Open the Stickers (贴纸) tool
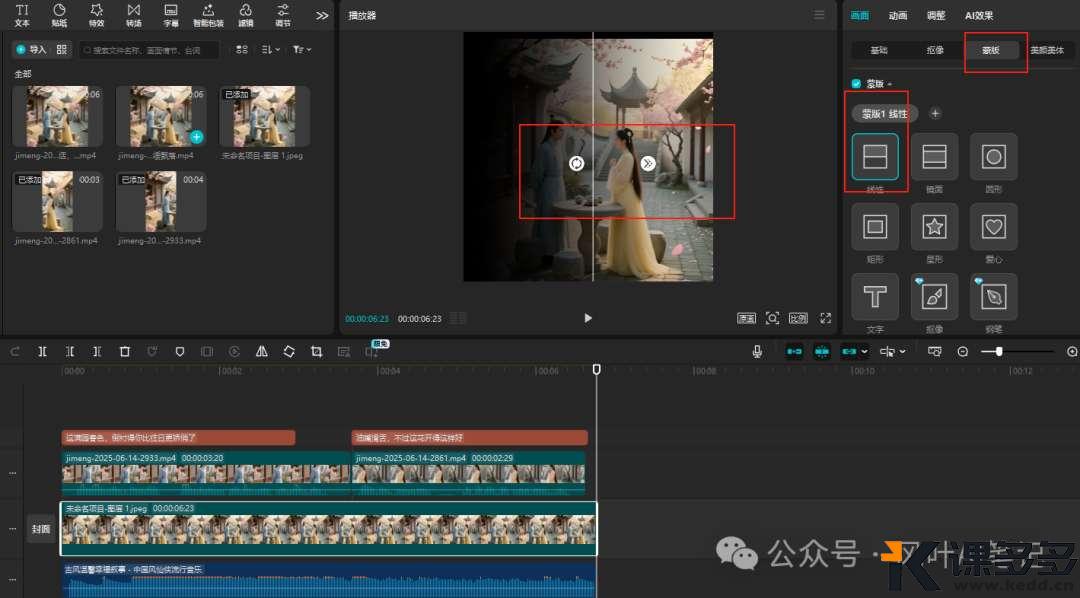Screen dimensions: 1080x598 [59, 14]
